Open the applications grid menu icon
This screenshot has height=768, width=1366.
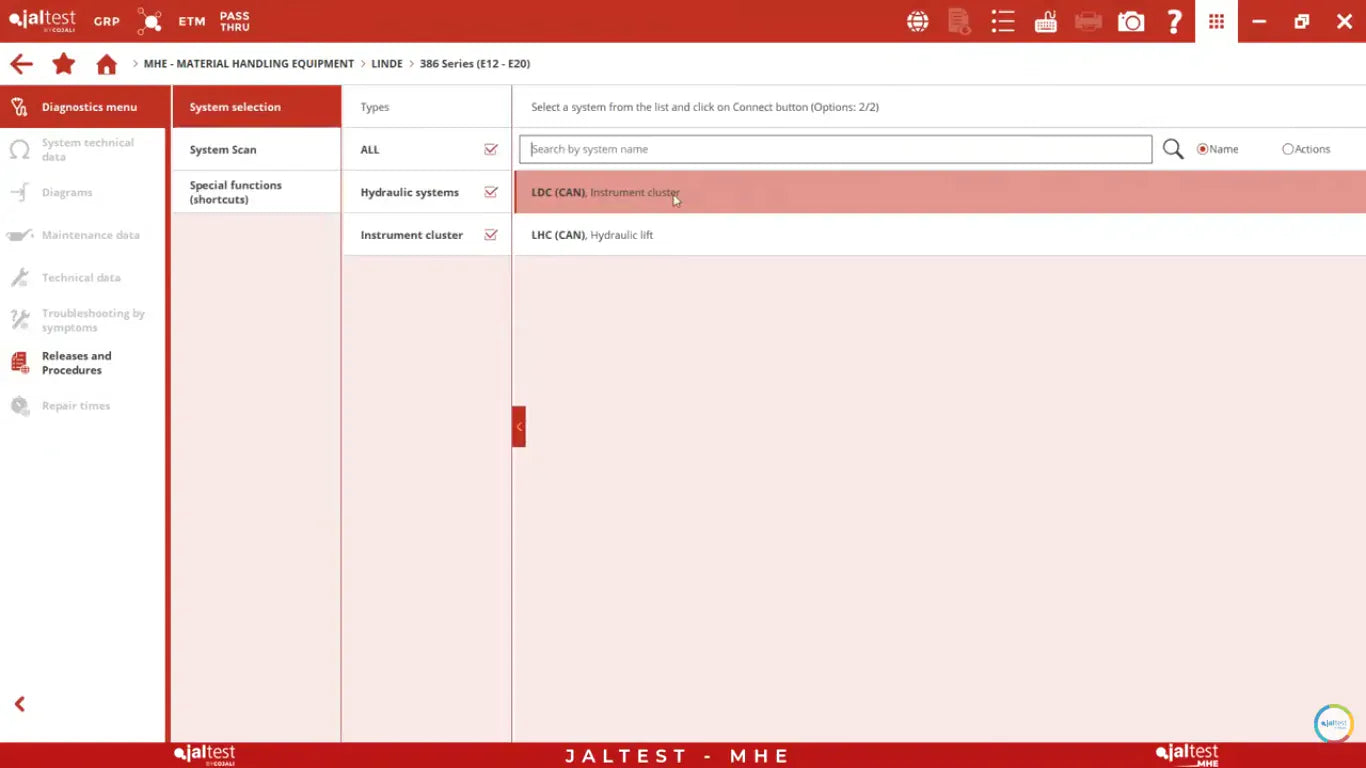pos(1216,21)
